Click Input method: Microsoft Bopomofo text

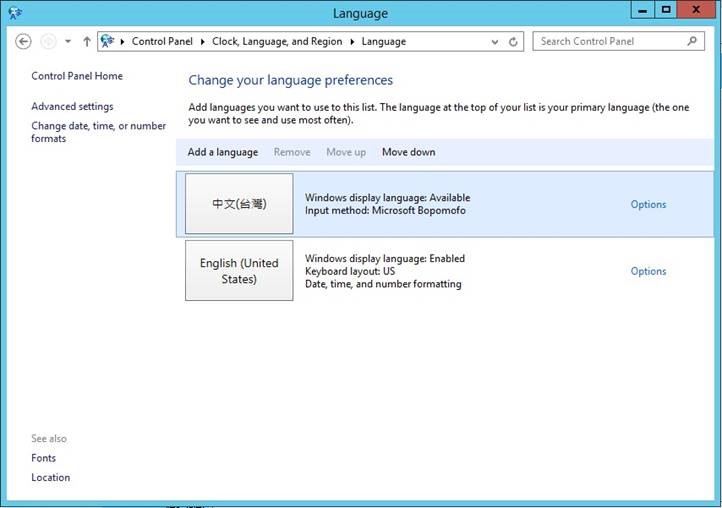coord(385,210)
